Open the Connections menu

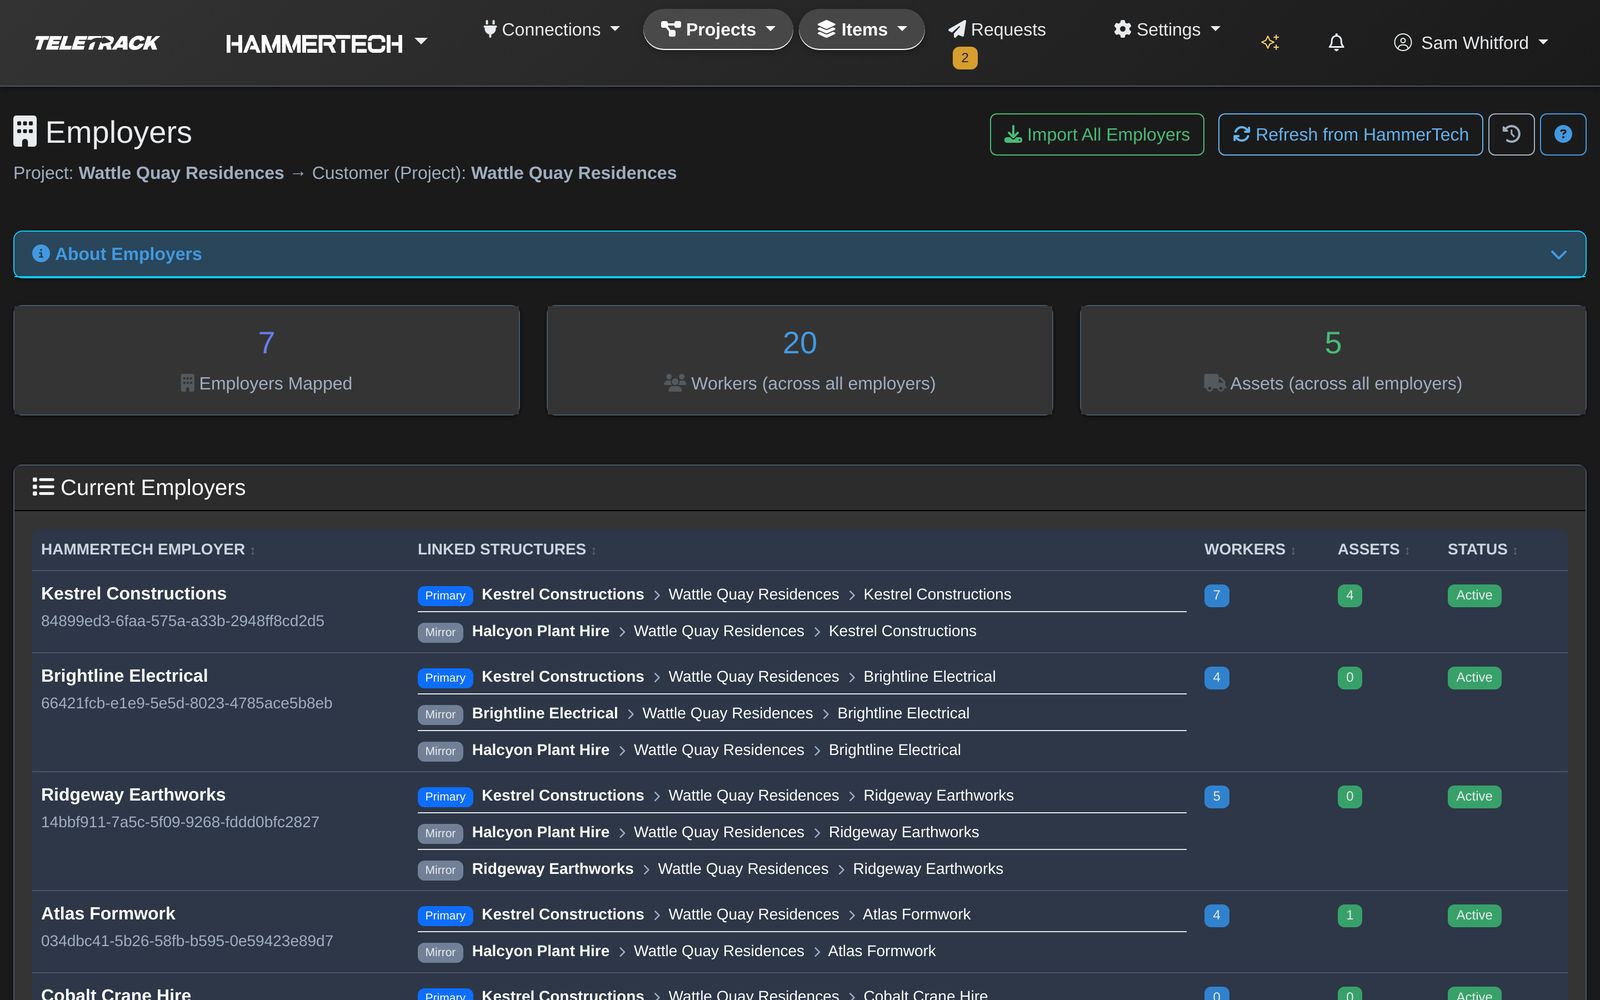pyautogui.click(x=551, y=30)
